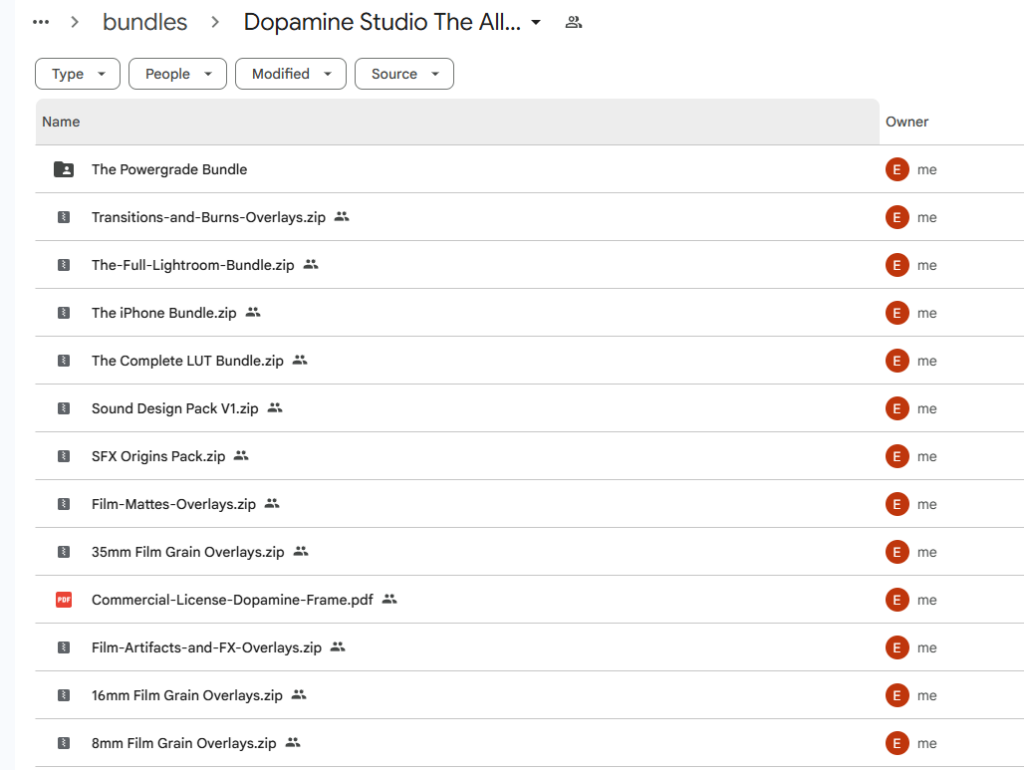Click owner avatar in SFX Origins Pack.zip row
The height and width of the screenshot is (770, 1024).
897,456
